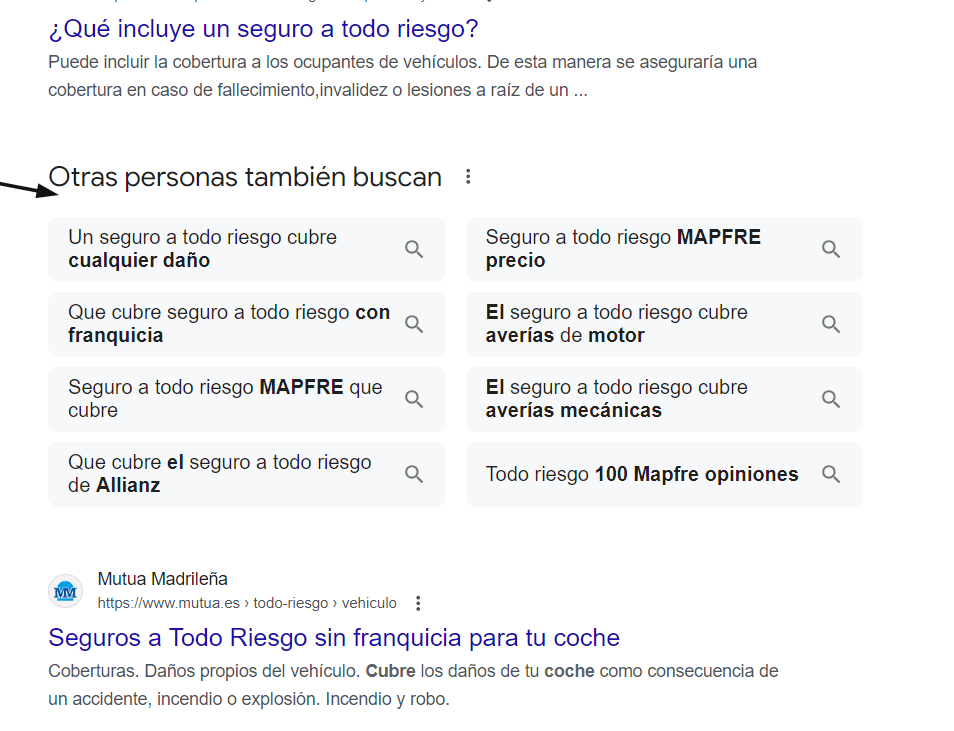This screenshot has width=954, height=731.
Task: Search 'Que cubre seguro a todo riesgo con franquicia'
Action: [x=246, y=324]
